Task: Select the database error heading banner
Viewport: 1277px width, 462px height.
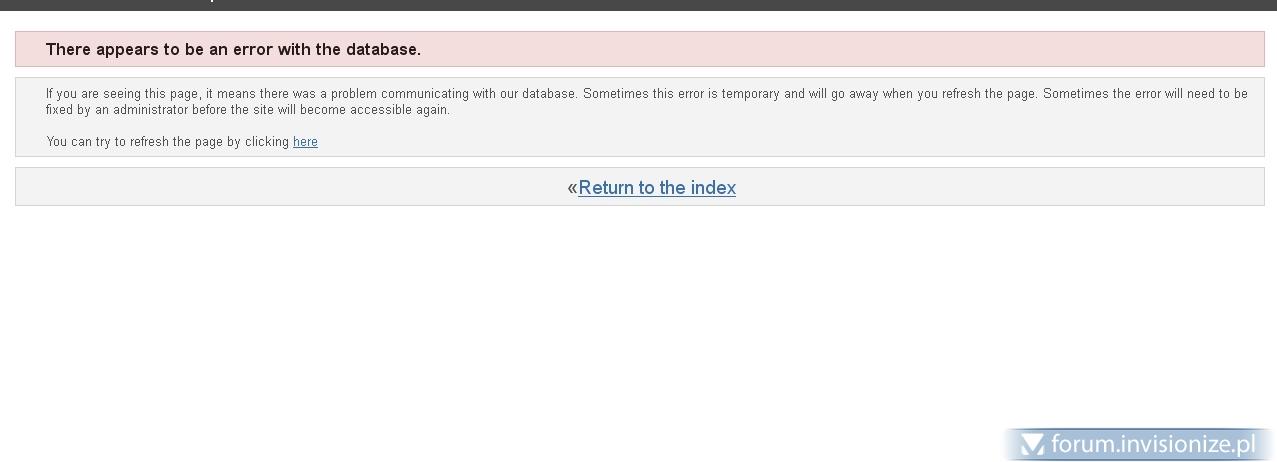Action: tap(640, 49)
